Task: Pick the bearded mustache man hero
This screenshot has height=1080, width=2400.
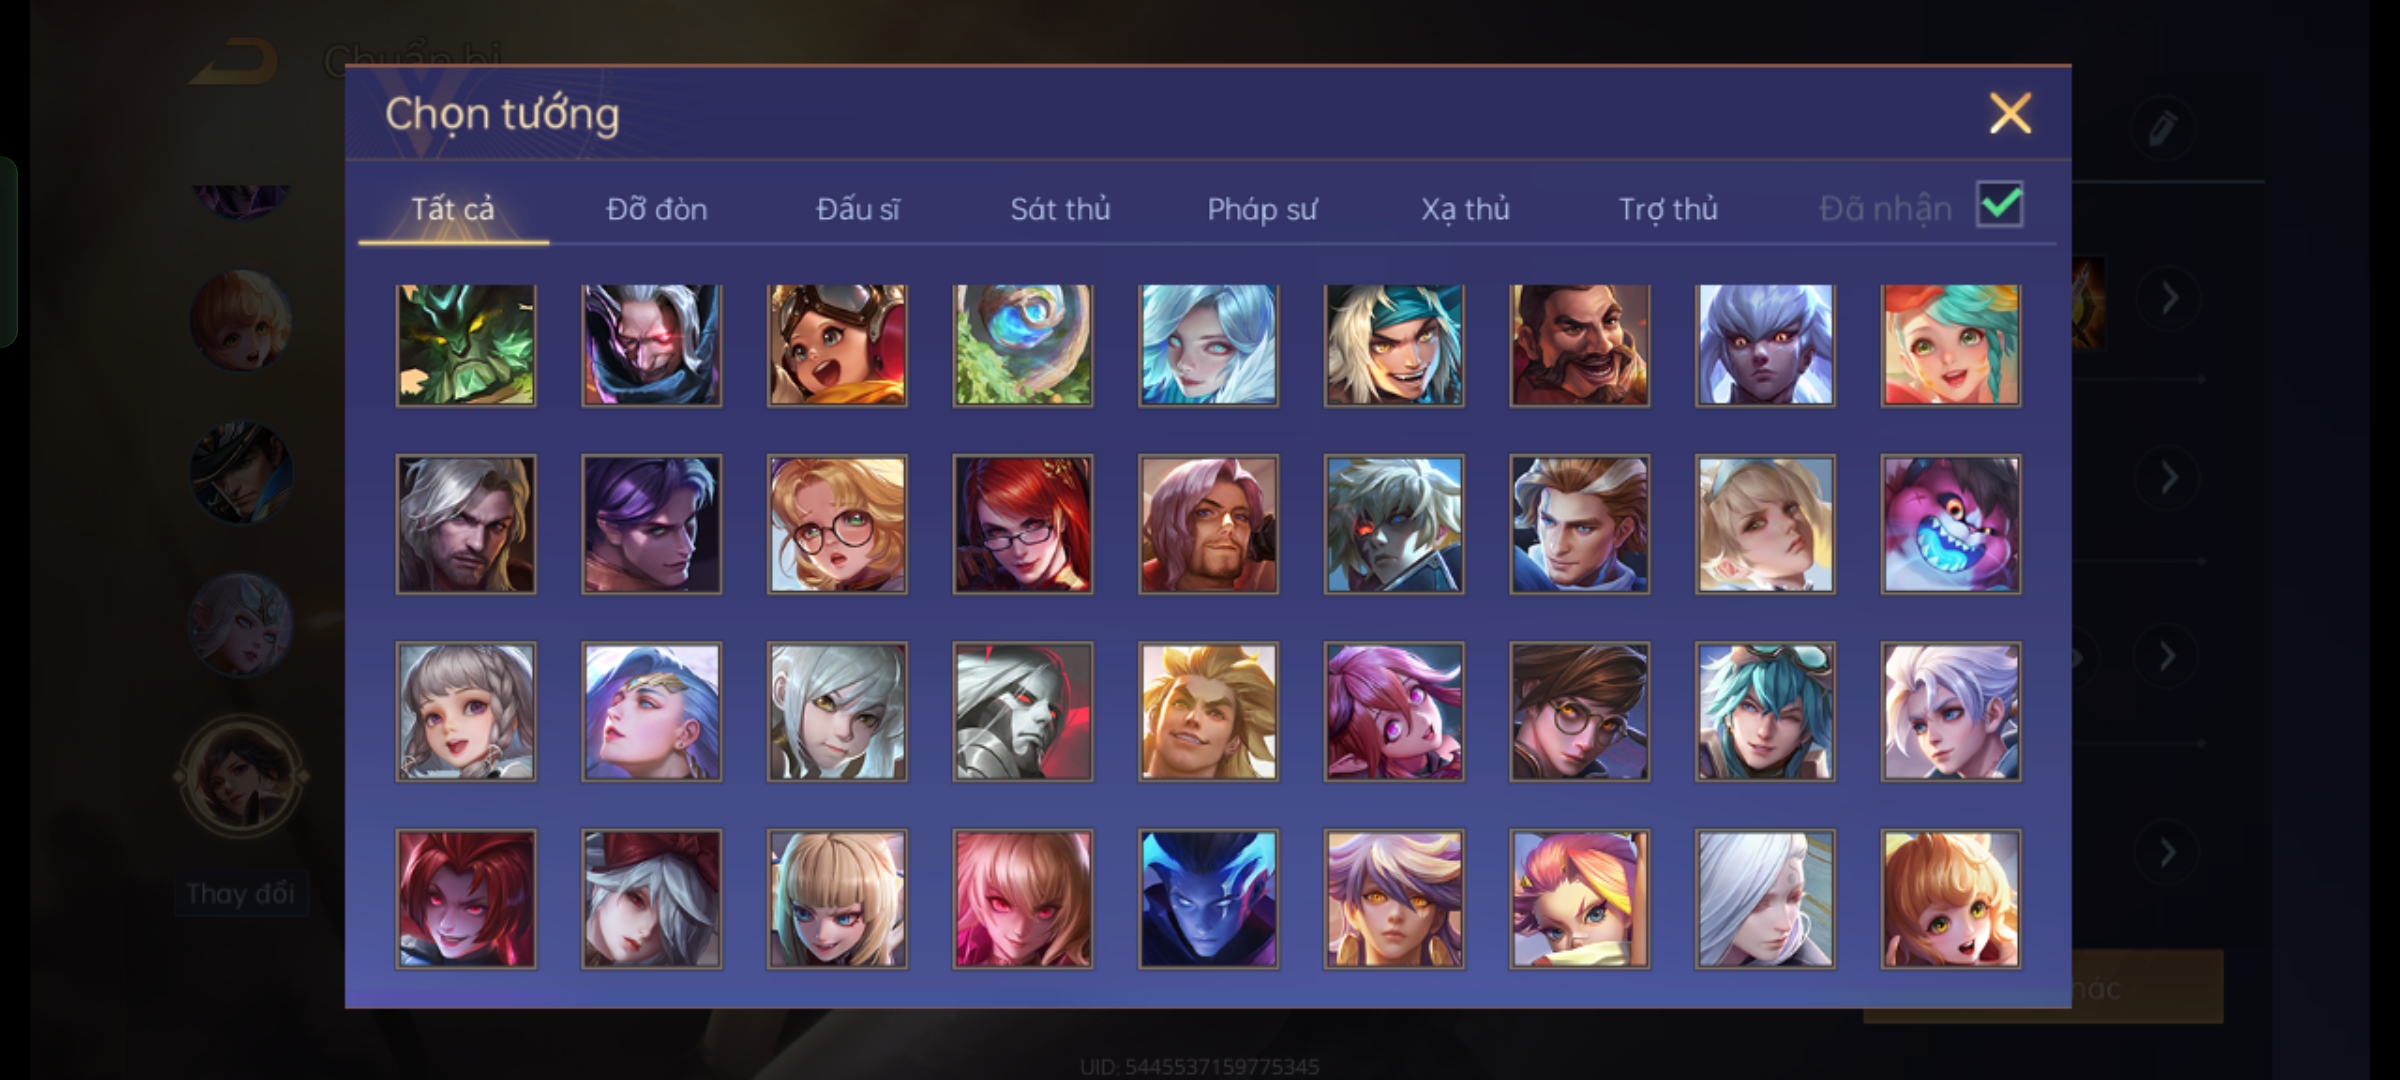Action: click(x=1579, y=345)
